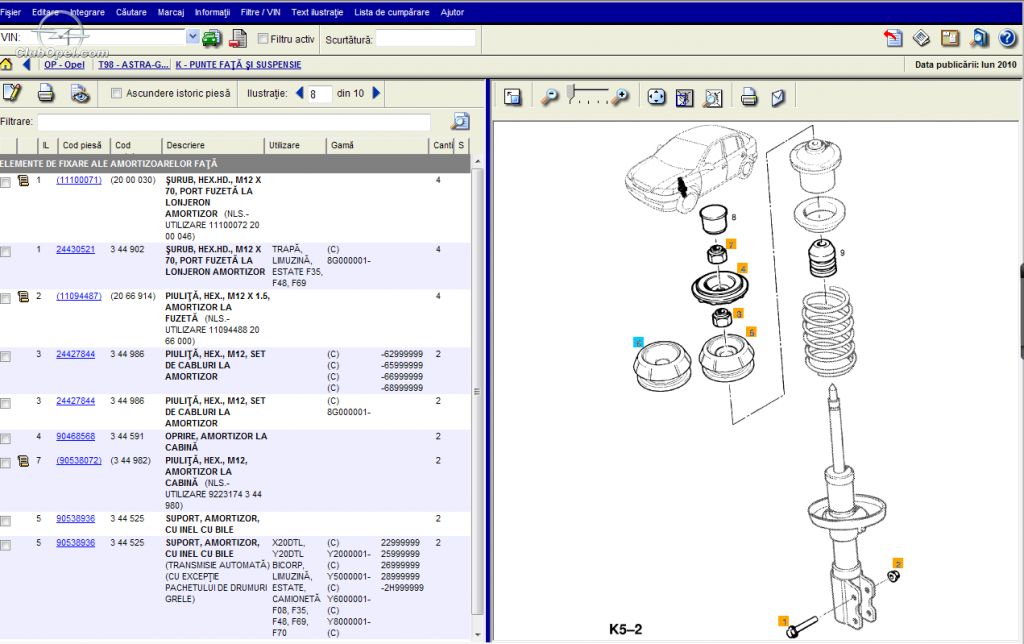Click the envelope icon in the illustration toolbar
1024x644 pixels.
[778, 98]
